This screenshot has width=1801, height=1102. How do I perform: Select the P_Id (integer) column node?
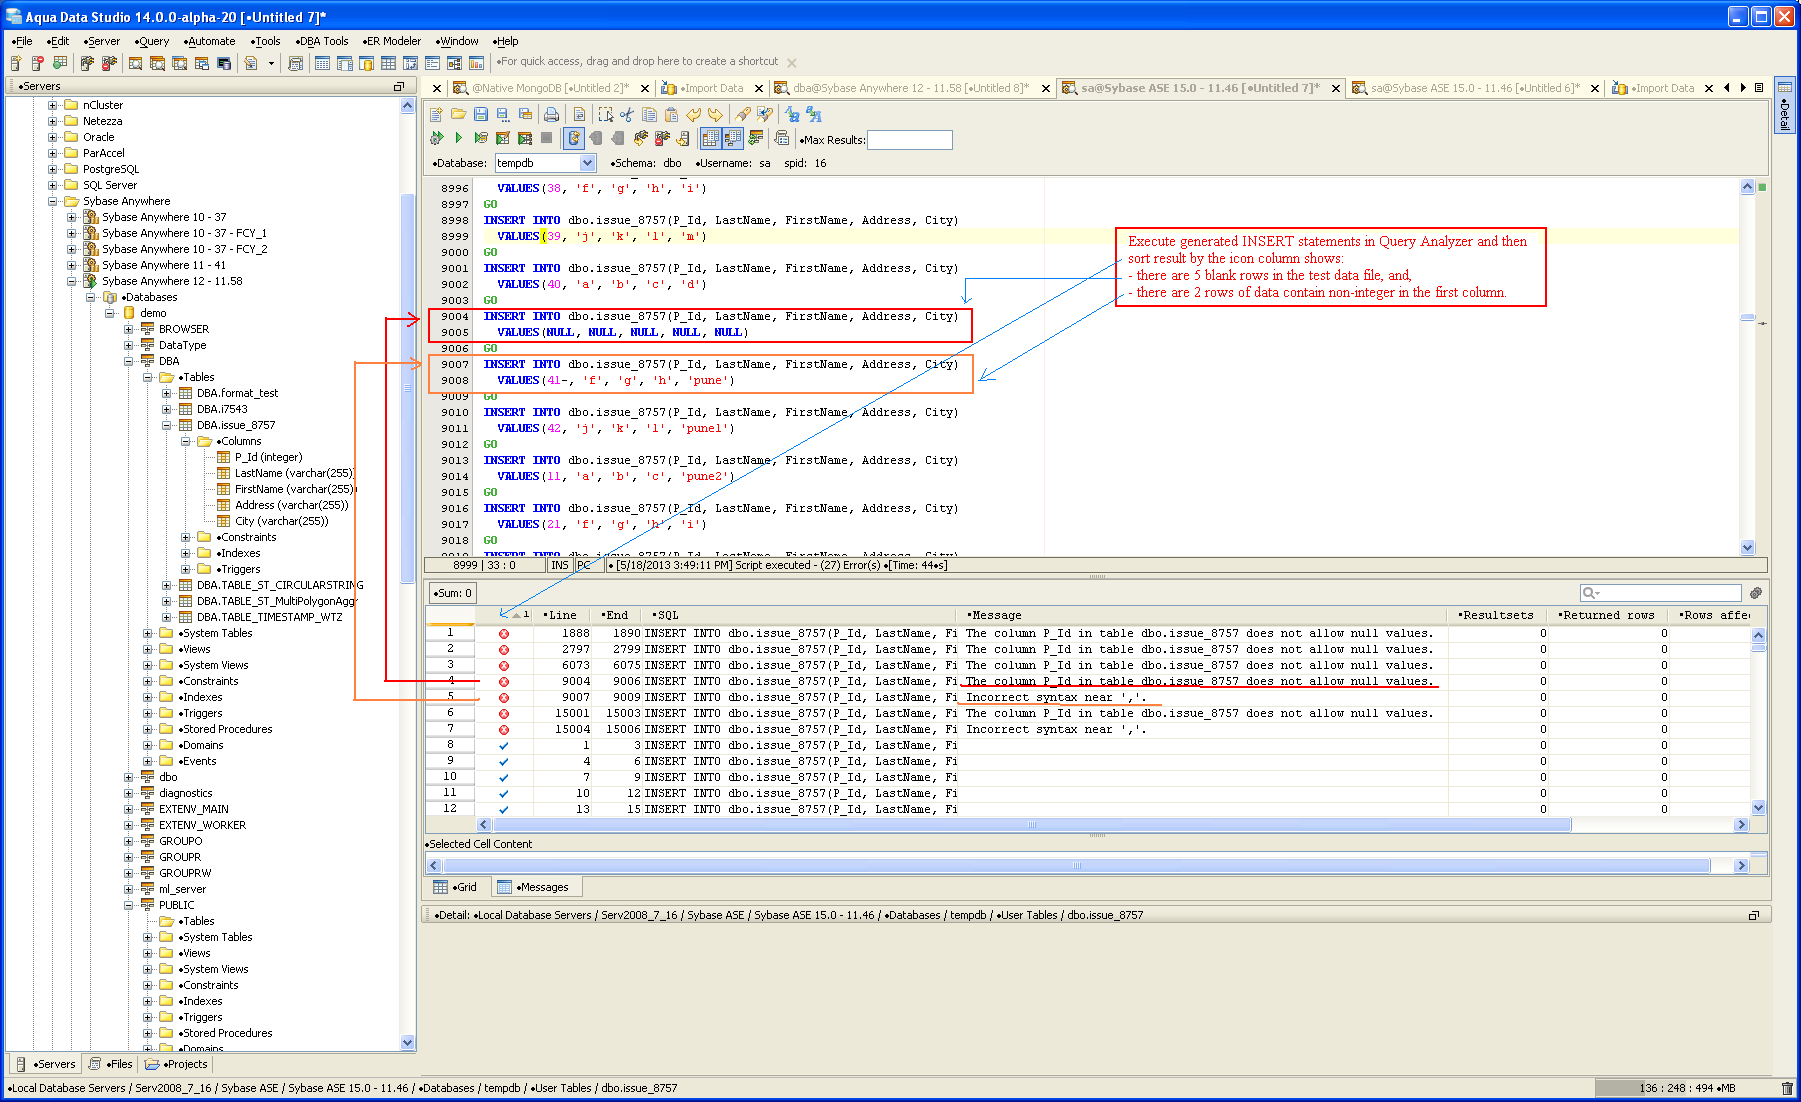(x=268, y=457)
